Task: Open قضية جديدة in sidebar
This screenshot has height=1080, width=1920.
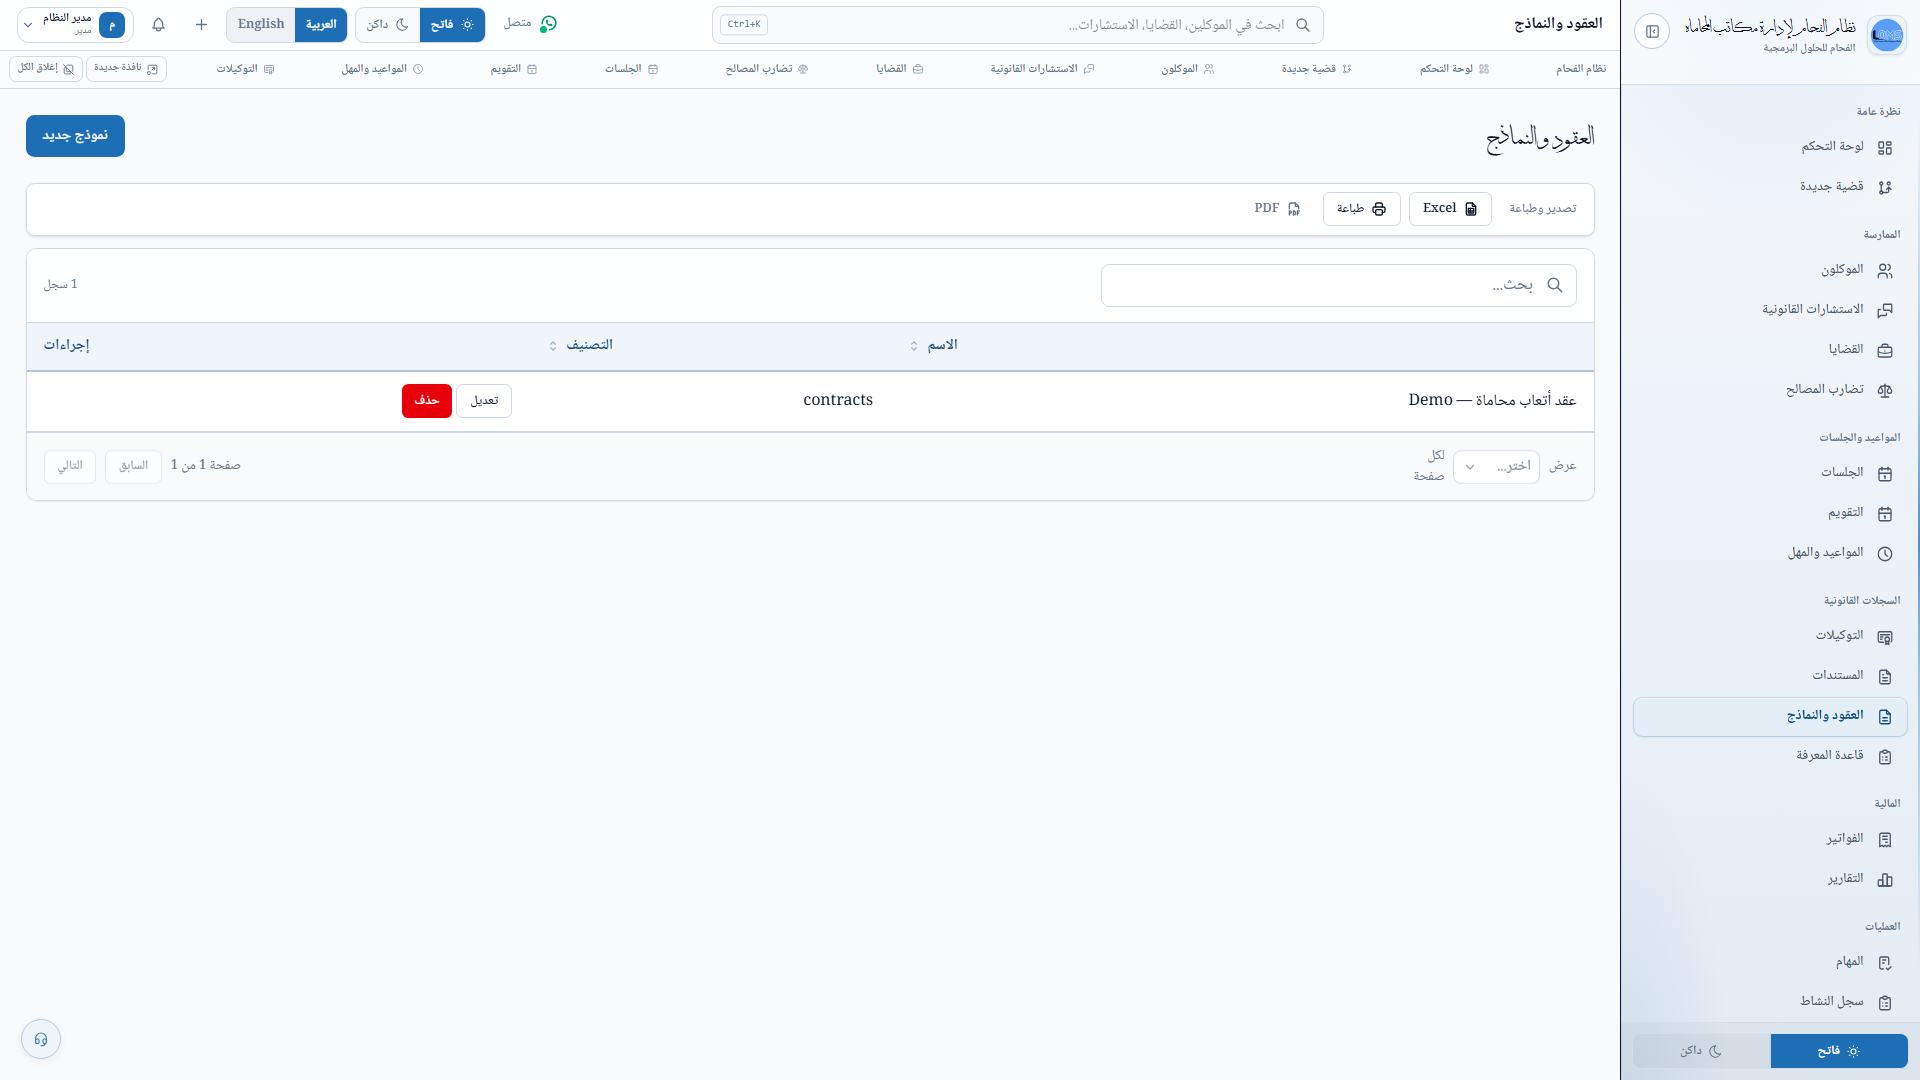Action: [1770, 187]
